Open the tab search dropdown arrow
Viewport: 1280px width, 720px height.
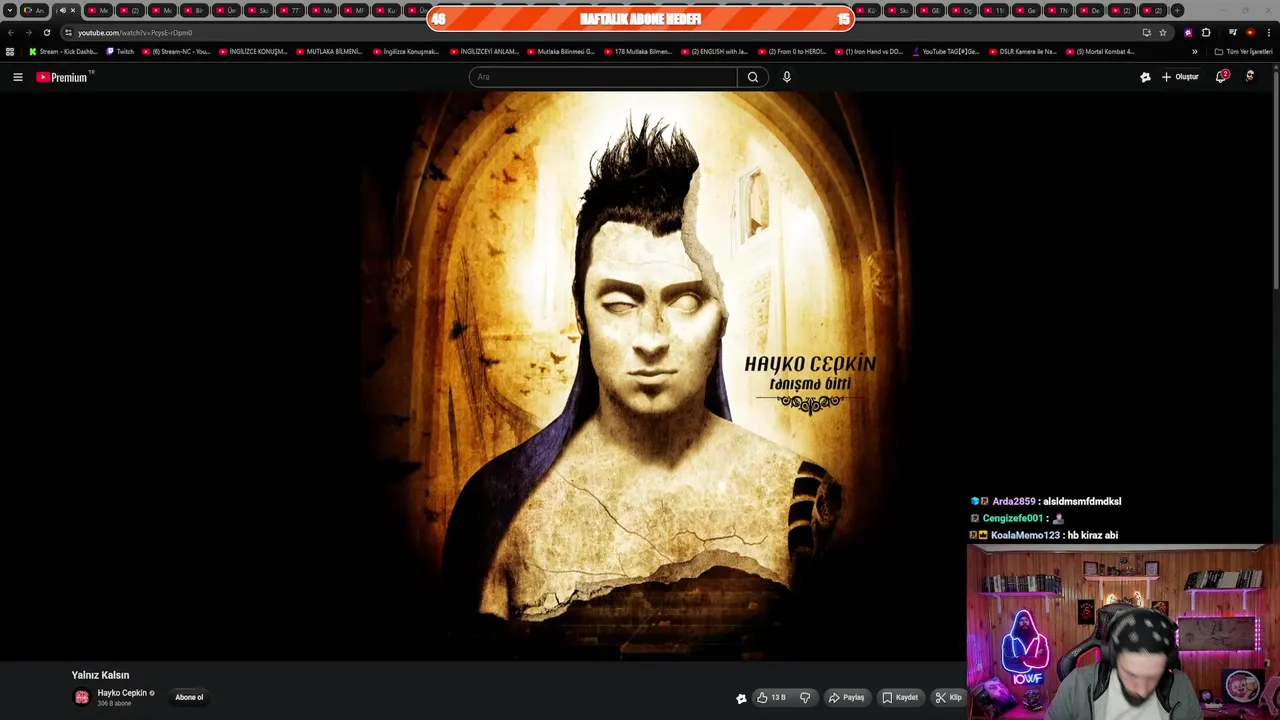(10, 10)
